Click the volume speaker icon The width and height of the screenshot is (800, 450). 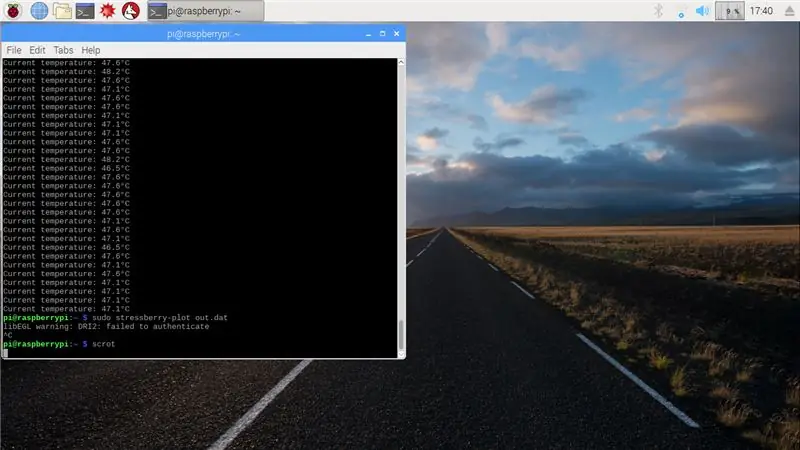[x=703, y=11]
